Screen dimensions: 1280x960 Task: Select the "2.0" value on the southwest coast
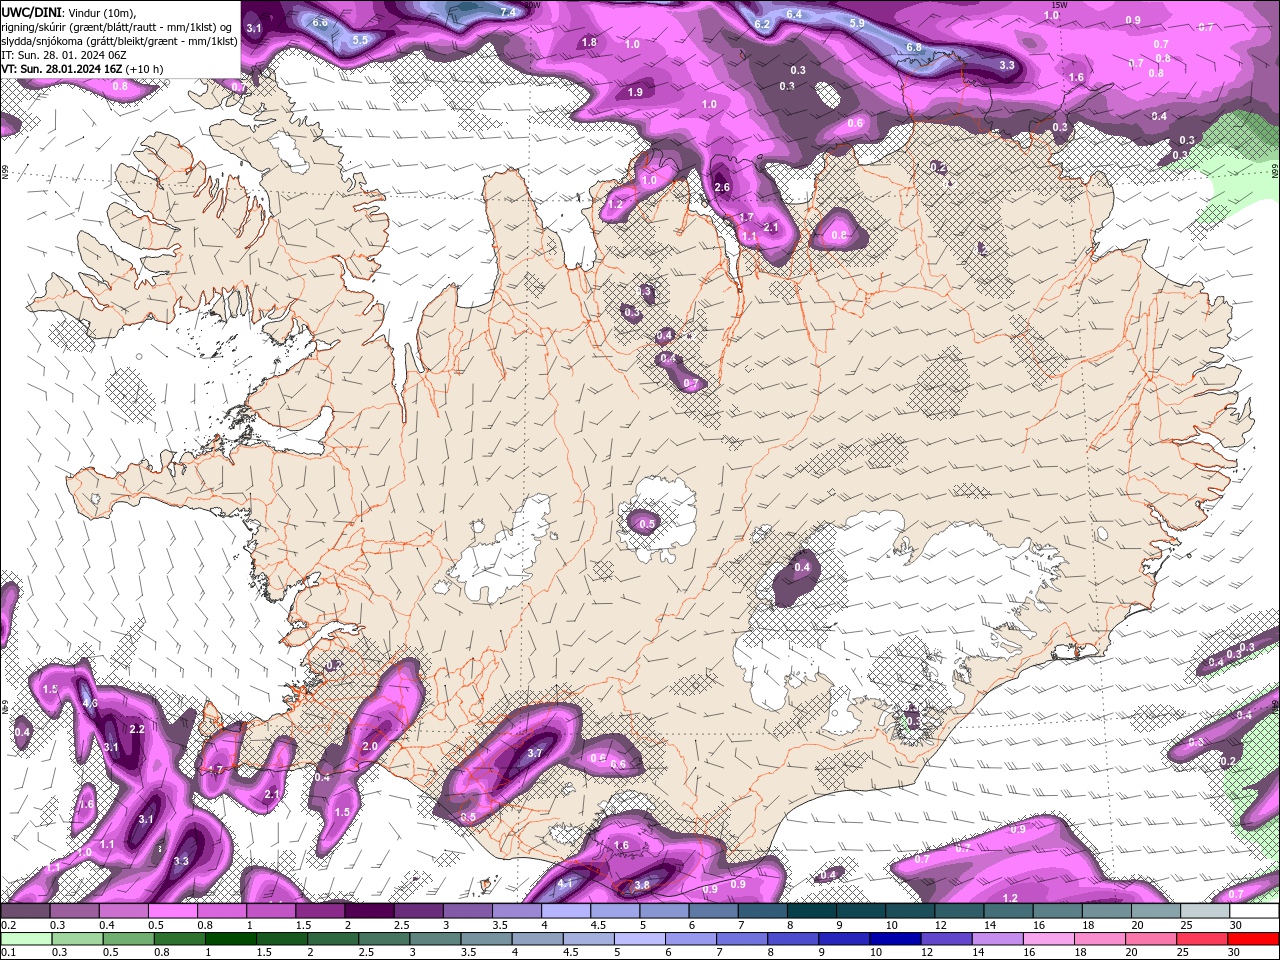coord(369,746)
